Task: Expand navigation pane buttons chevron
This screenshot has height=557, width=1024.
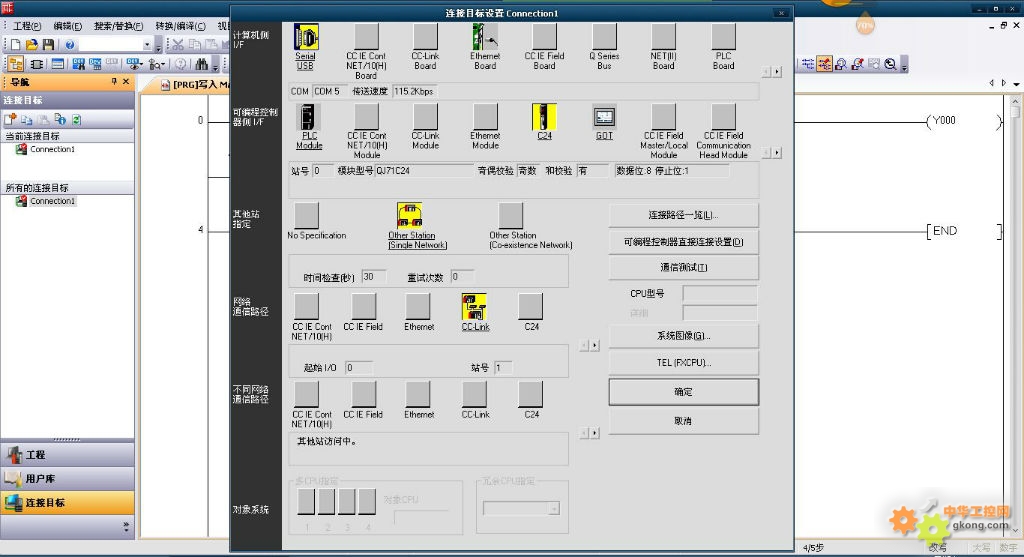Action: [126, 526]
